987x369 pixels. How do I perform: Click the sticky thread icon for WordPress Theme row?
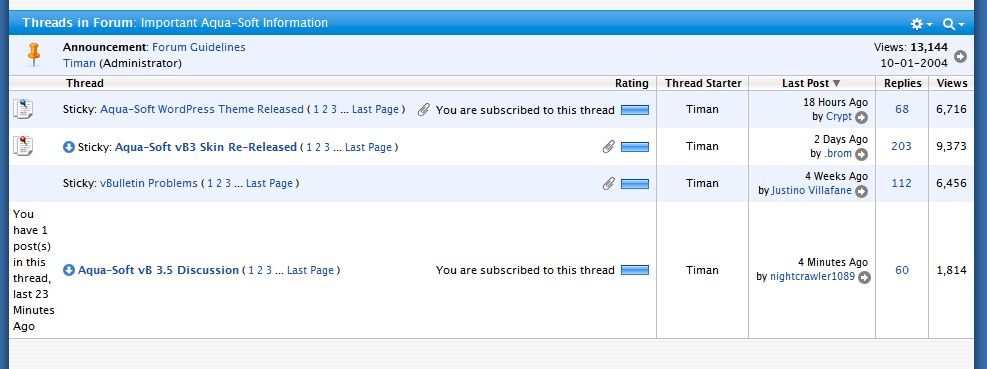[23, 109]
